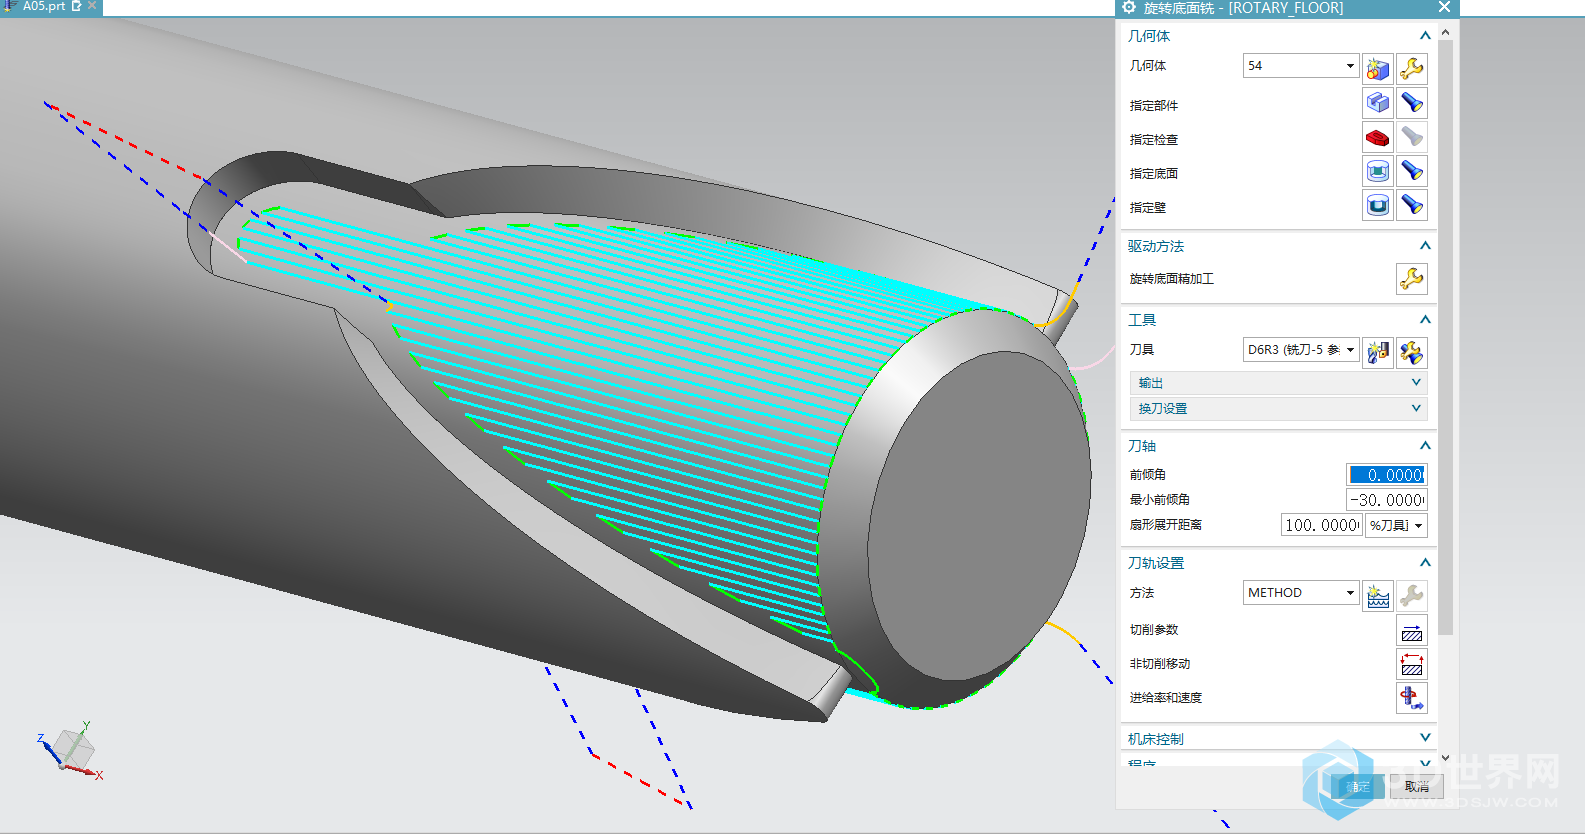Open the 几何体 dropdown showing 54
Screen dimensions: 1585x834
pos(1301,65)
